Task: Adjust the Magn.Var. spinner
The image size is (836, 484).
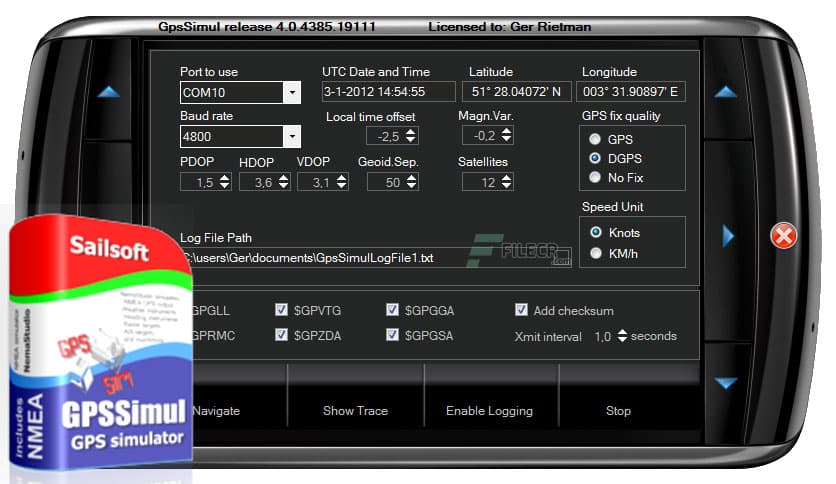Action: pos(507,135)
